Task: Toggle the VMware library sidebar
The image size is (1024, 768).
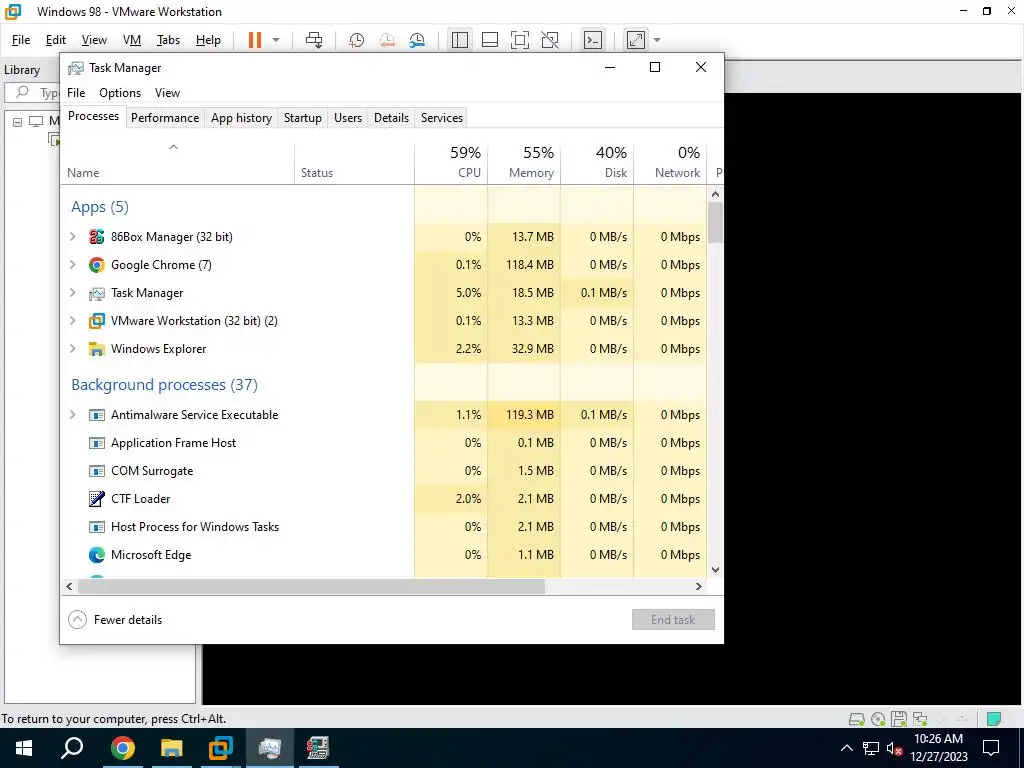Action: (x=460, y=40)
